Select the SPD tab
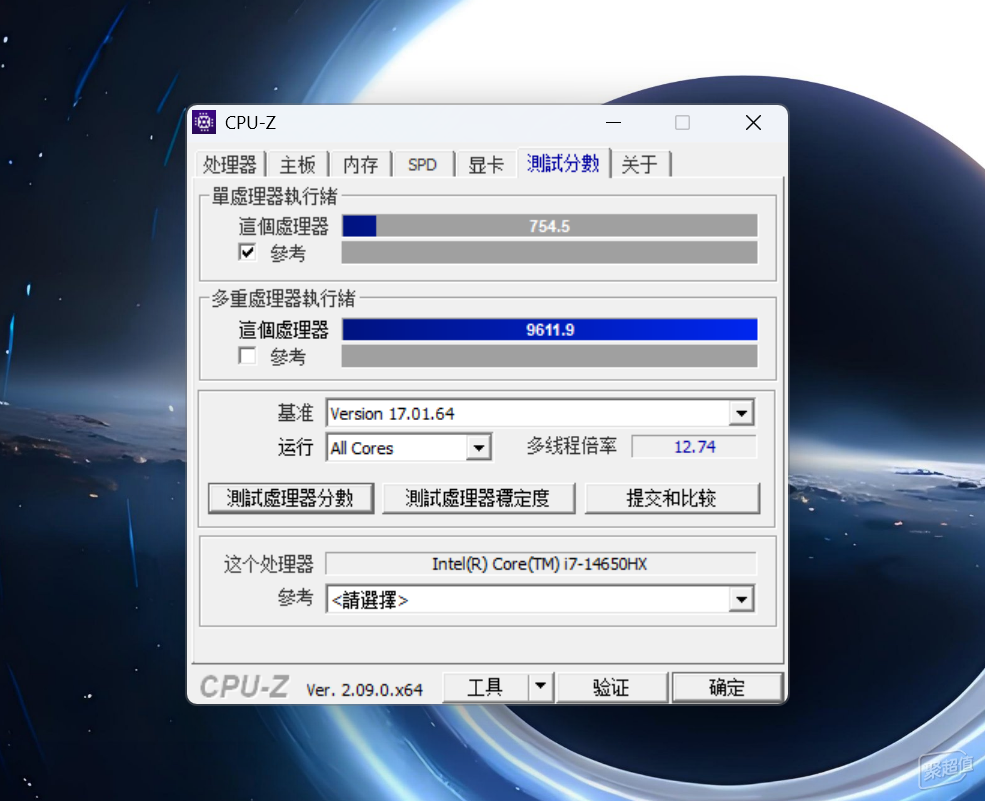 tap(423, 165)
